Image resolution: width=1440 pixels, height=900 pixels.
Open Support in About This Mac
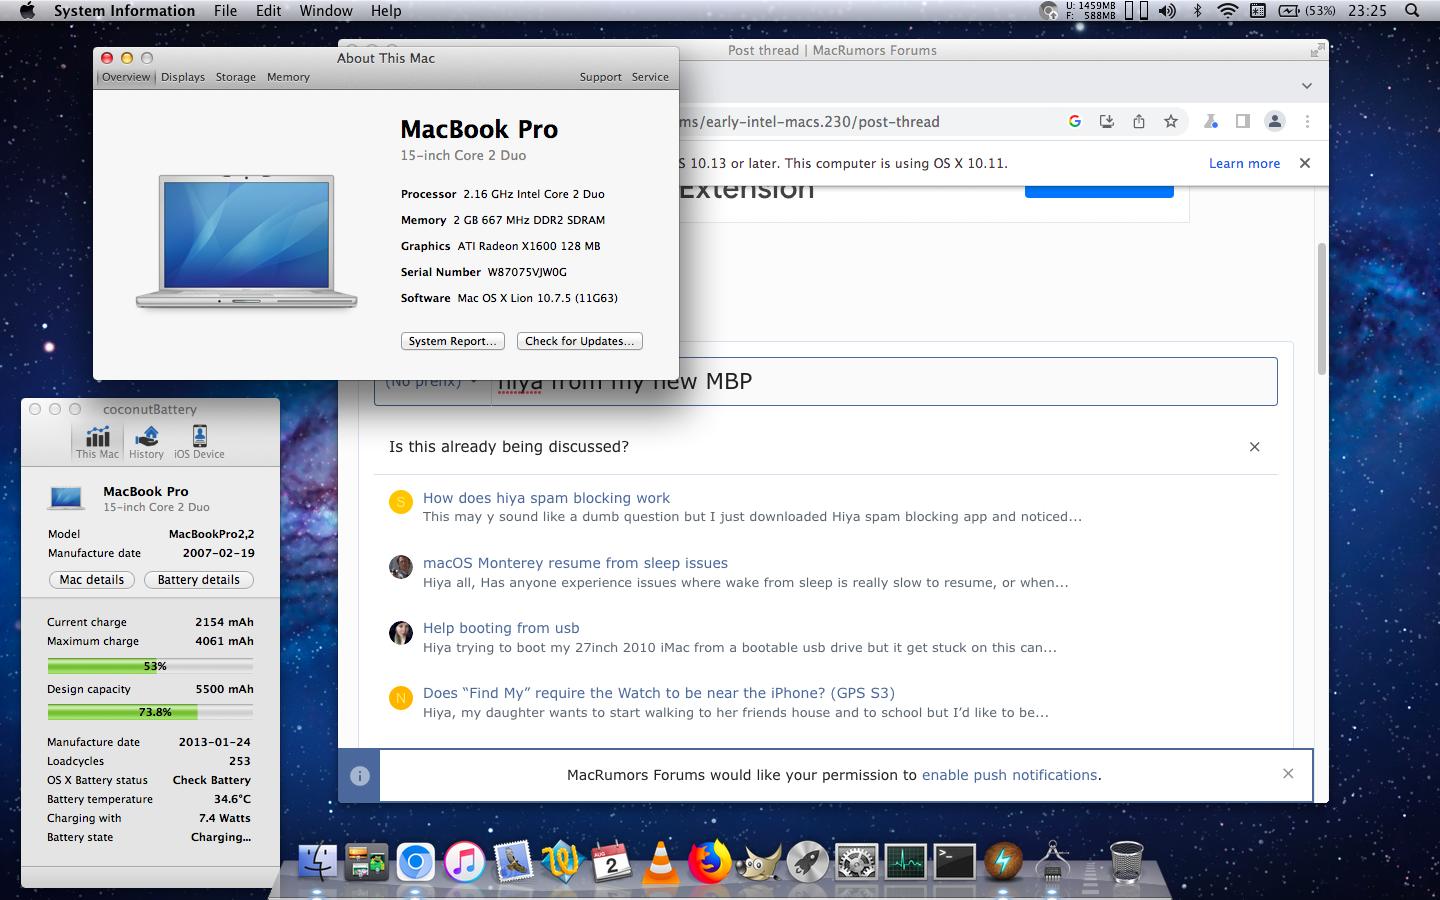point(601,77)
